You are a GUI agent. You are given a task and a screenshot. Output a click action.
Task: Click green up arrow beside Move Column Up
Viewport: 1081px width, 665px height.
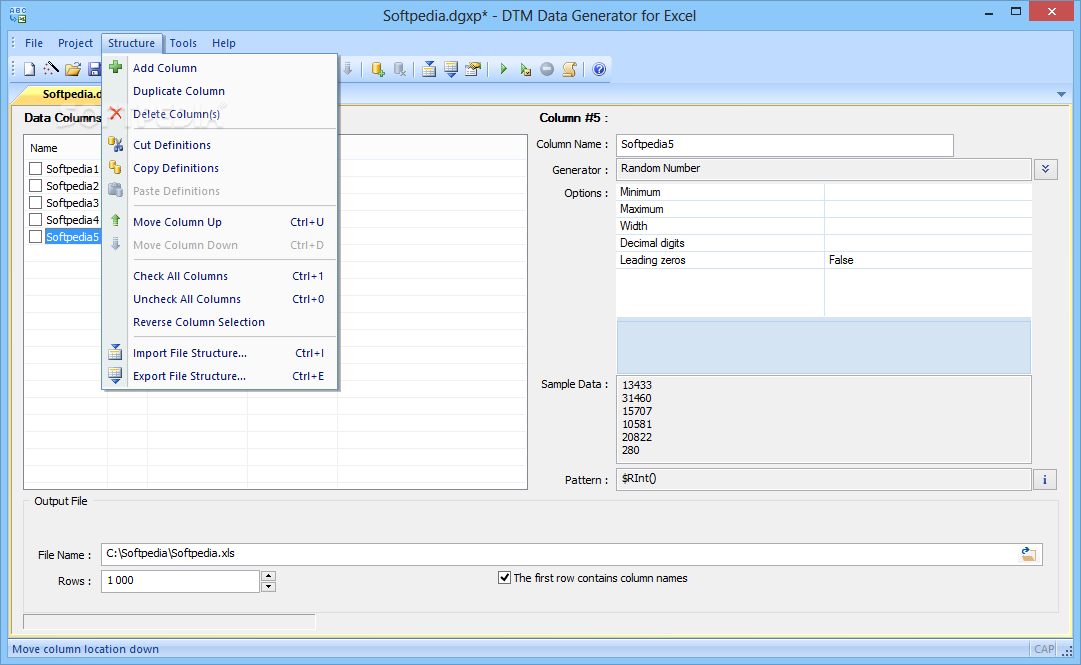coord(116,221)
